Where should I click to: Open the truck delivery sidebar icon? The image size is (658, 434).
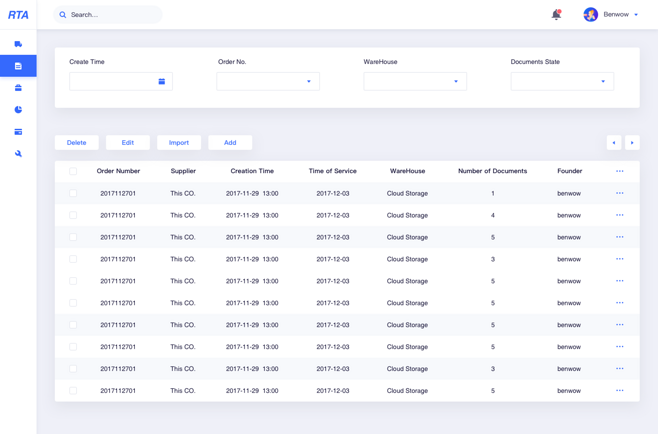18,44
